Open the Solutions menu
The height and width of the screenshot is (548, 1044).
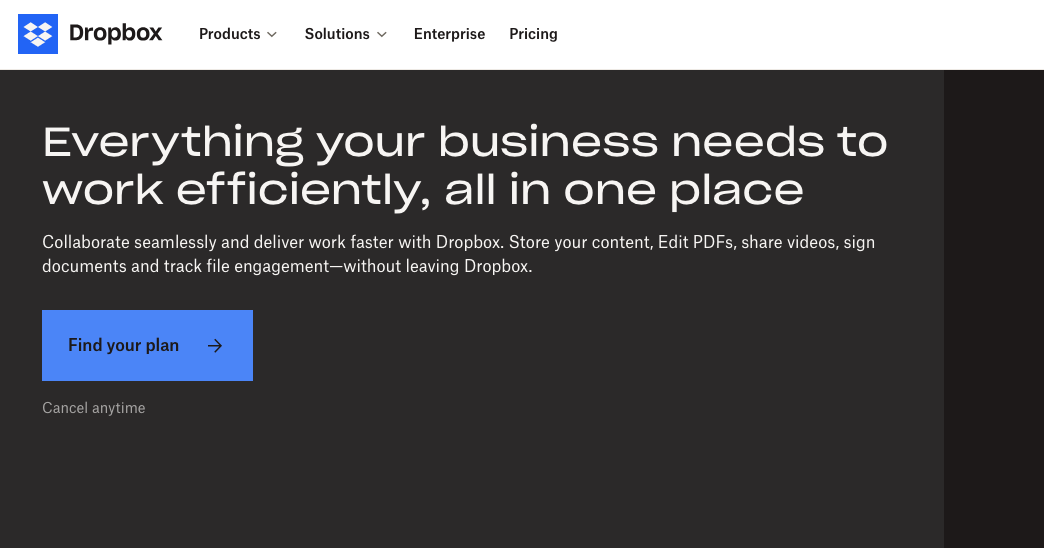point(337,34)
